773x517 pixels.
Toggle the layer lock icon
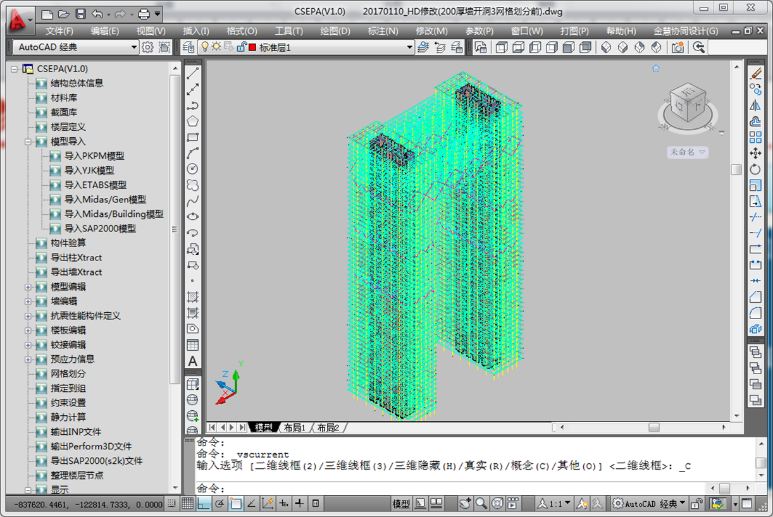tap(241, 47)
